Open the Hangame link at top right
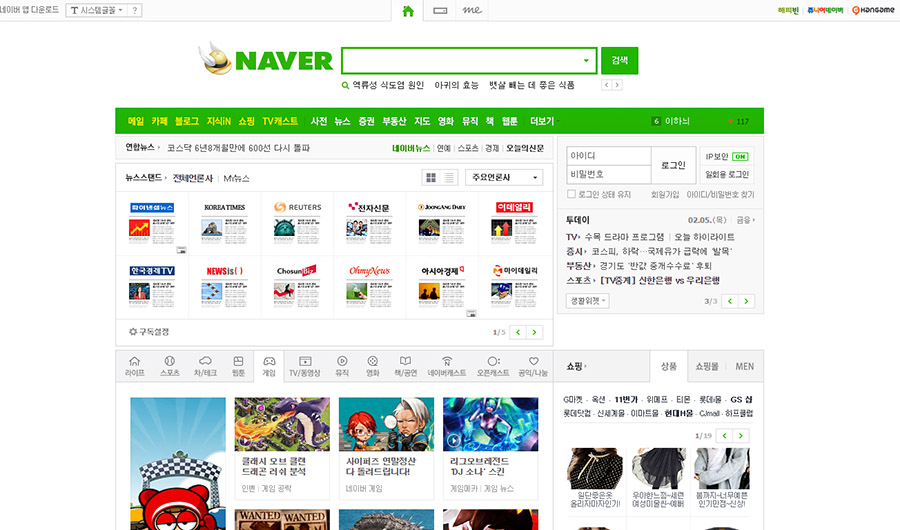900x530 pixels. 873,10
